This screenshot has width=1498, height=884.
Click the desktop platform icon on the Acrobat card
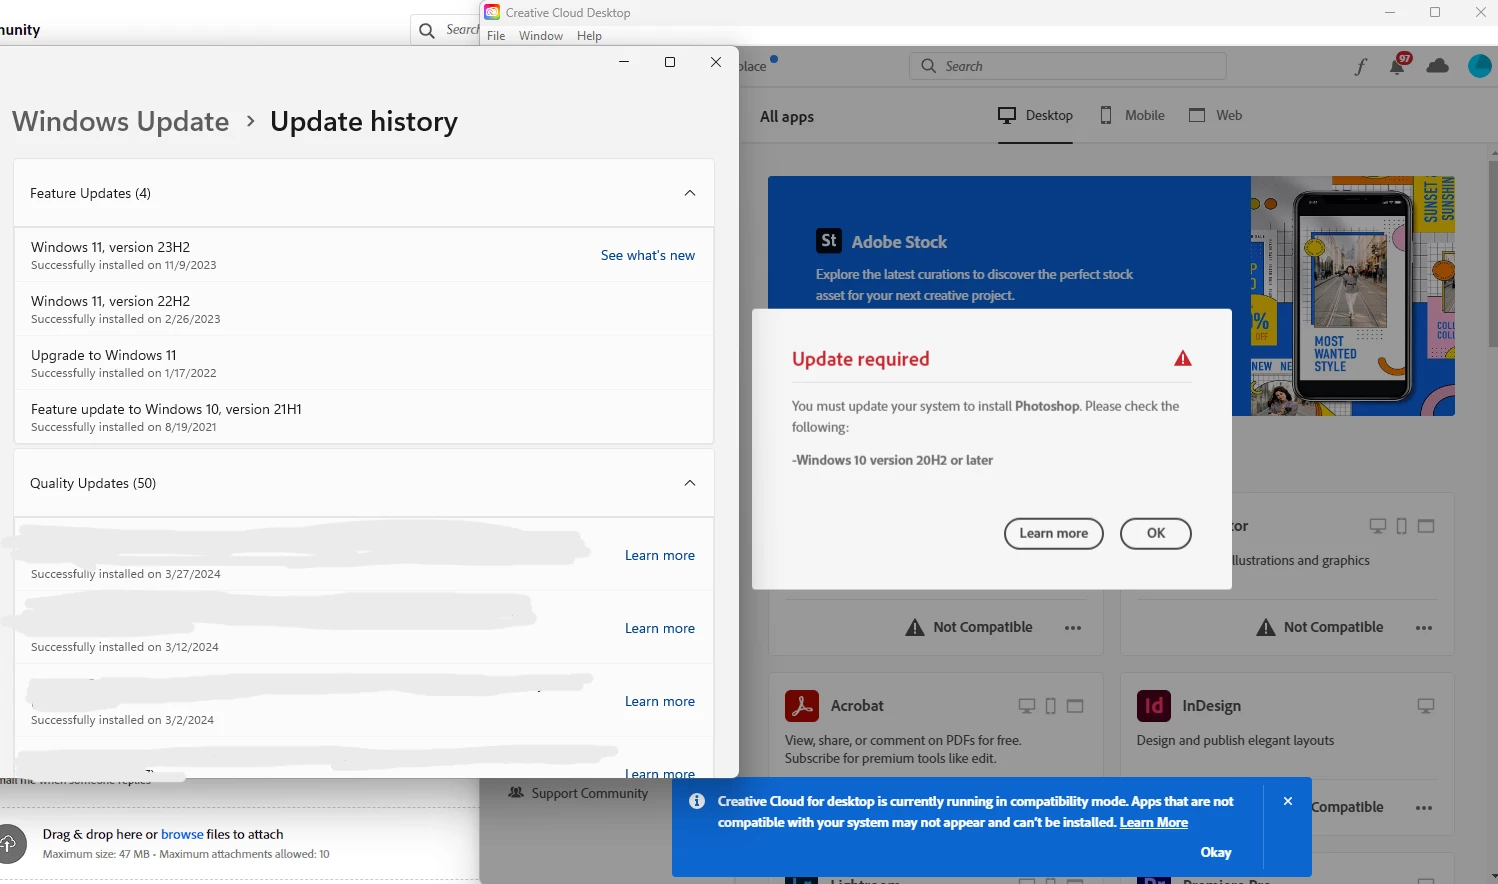point(1027,706)
